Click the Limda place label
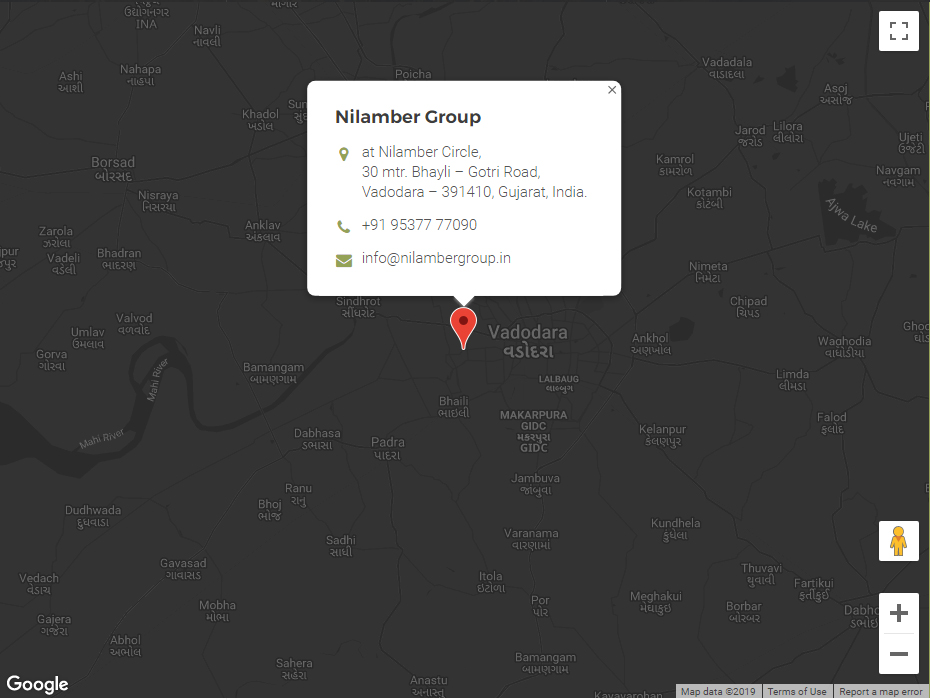 pos(792,380)
